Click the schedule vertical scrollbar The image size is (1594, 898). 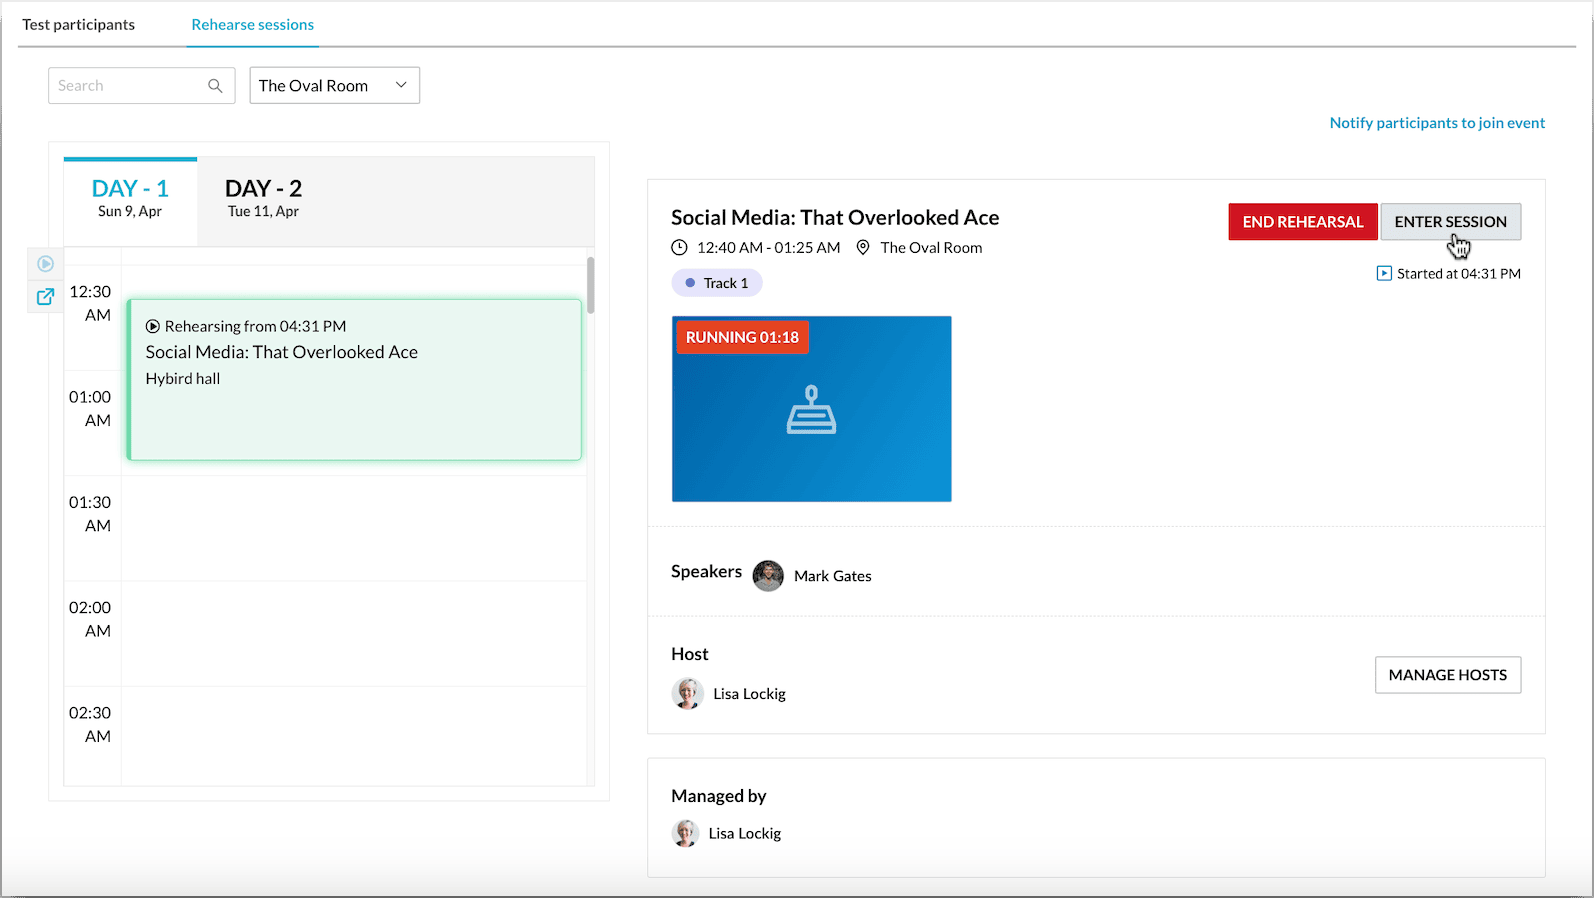pos(590,286)
